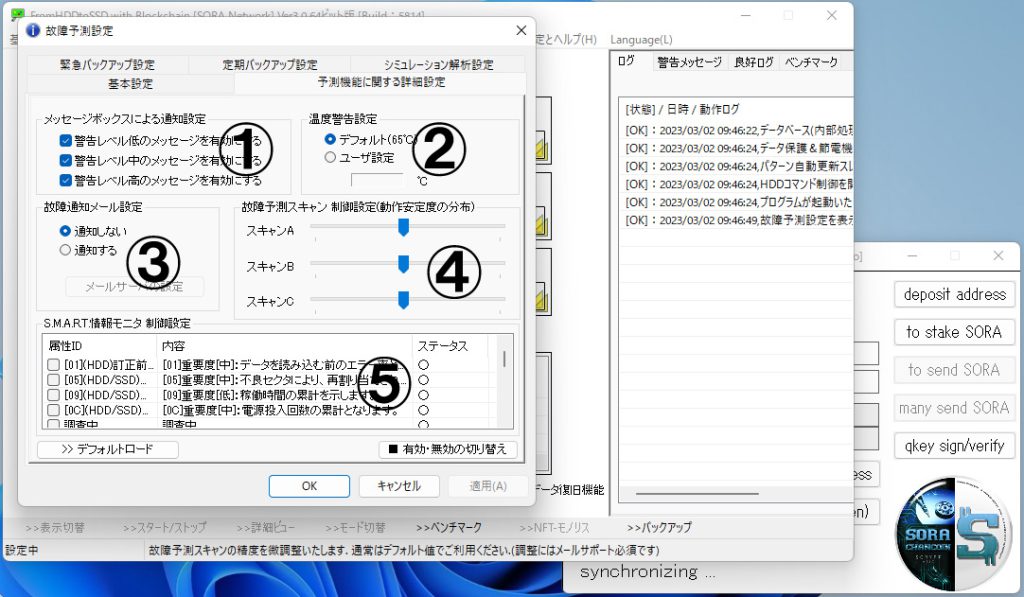Check the [0C](HDD/SSD) attribute checkbox
1024x597 pixels.
click(x=54, y=410)
